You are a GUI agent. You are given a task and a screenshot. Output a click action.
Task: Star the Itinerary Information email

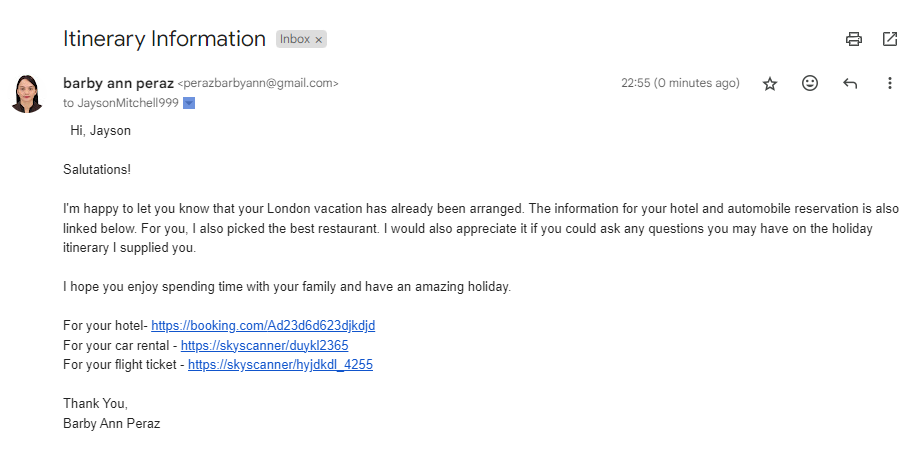pyautogui.click(x=770, y=84)
